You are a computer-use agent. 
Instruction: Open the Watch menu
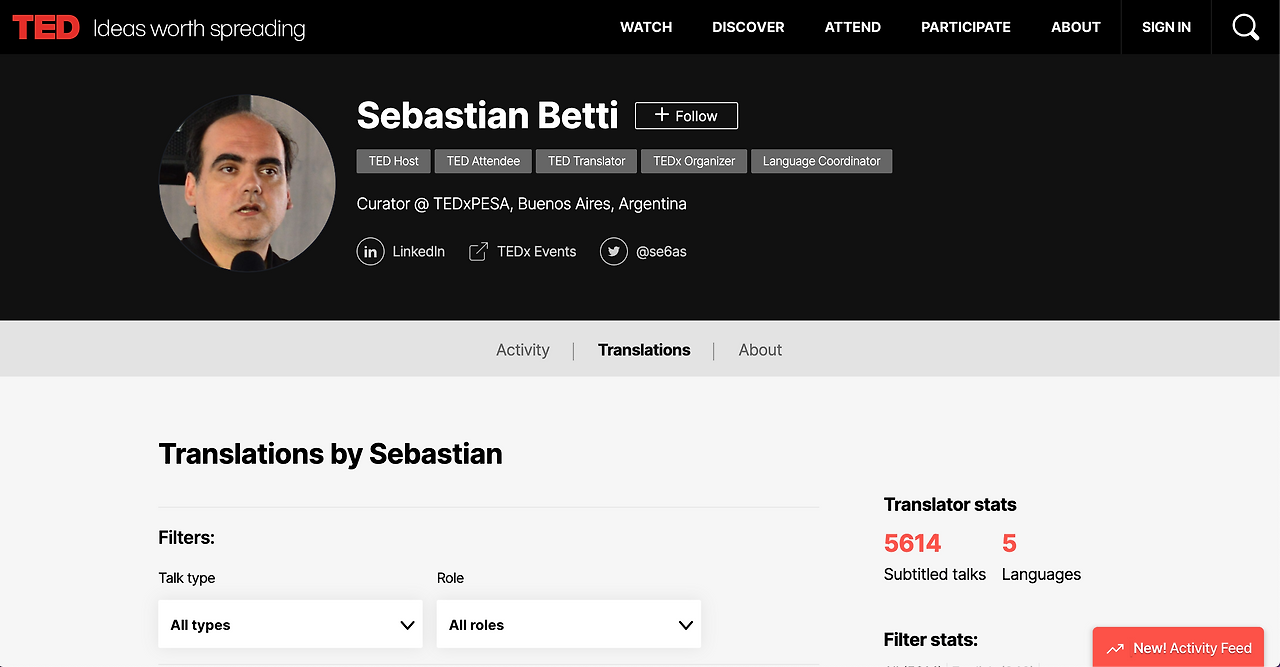646,27
